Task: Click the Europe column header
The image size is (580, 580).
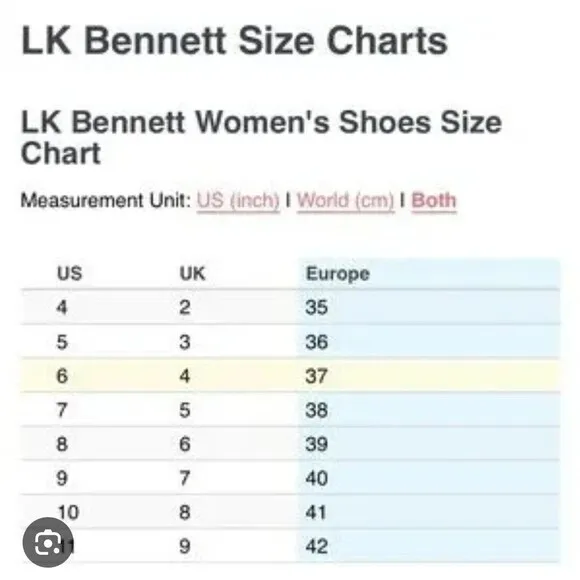Action: pyautogui.click(x=337, y=274)
